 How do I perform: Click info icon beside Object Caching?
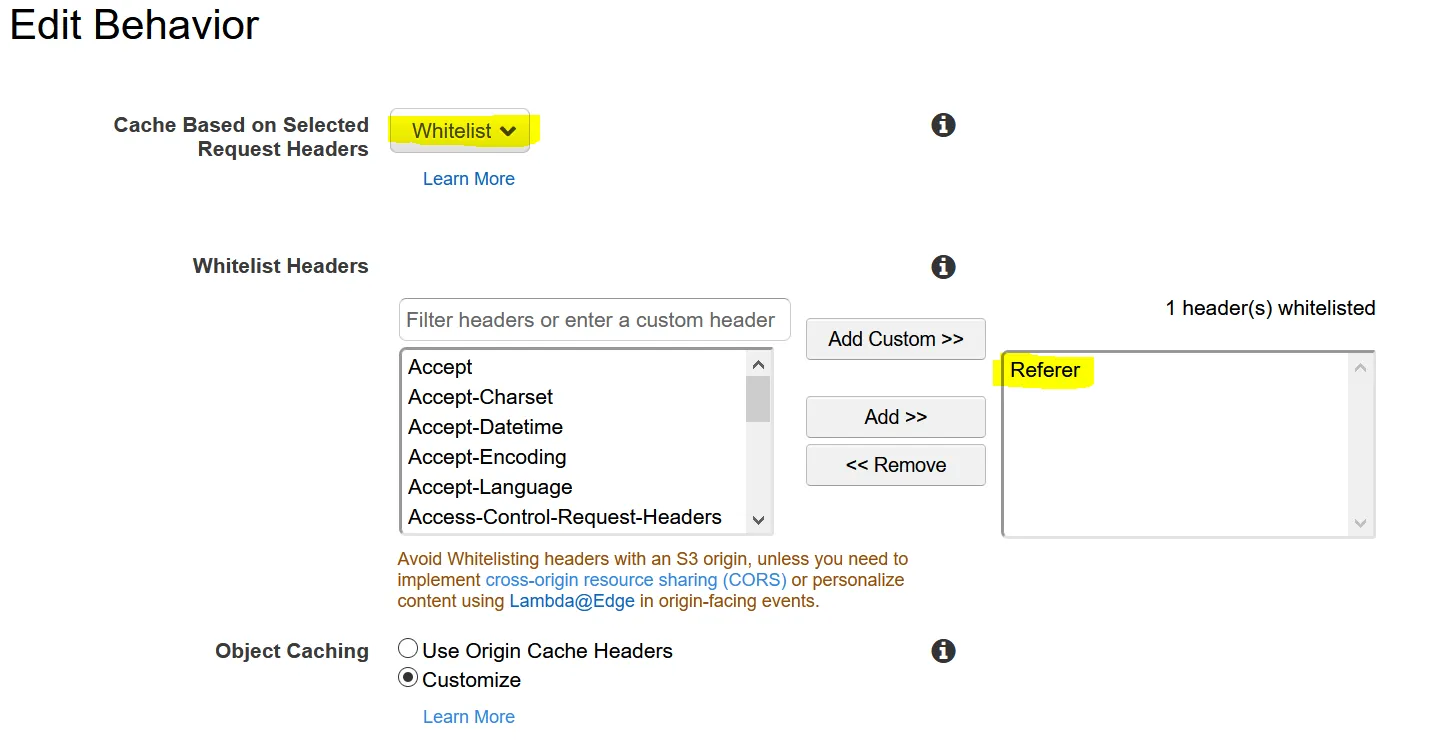943,651
